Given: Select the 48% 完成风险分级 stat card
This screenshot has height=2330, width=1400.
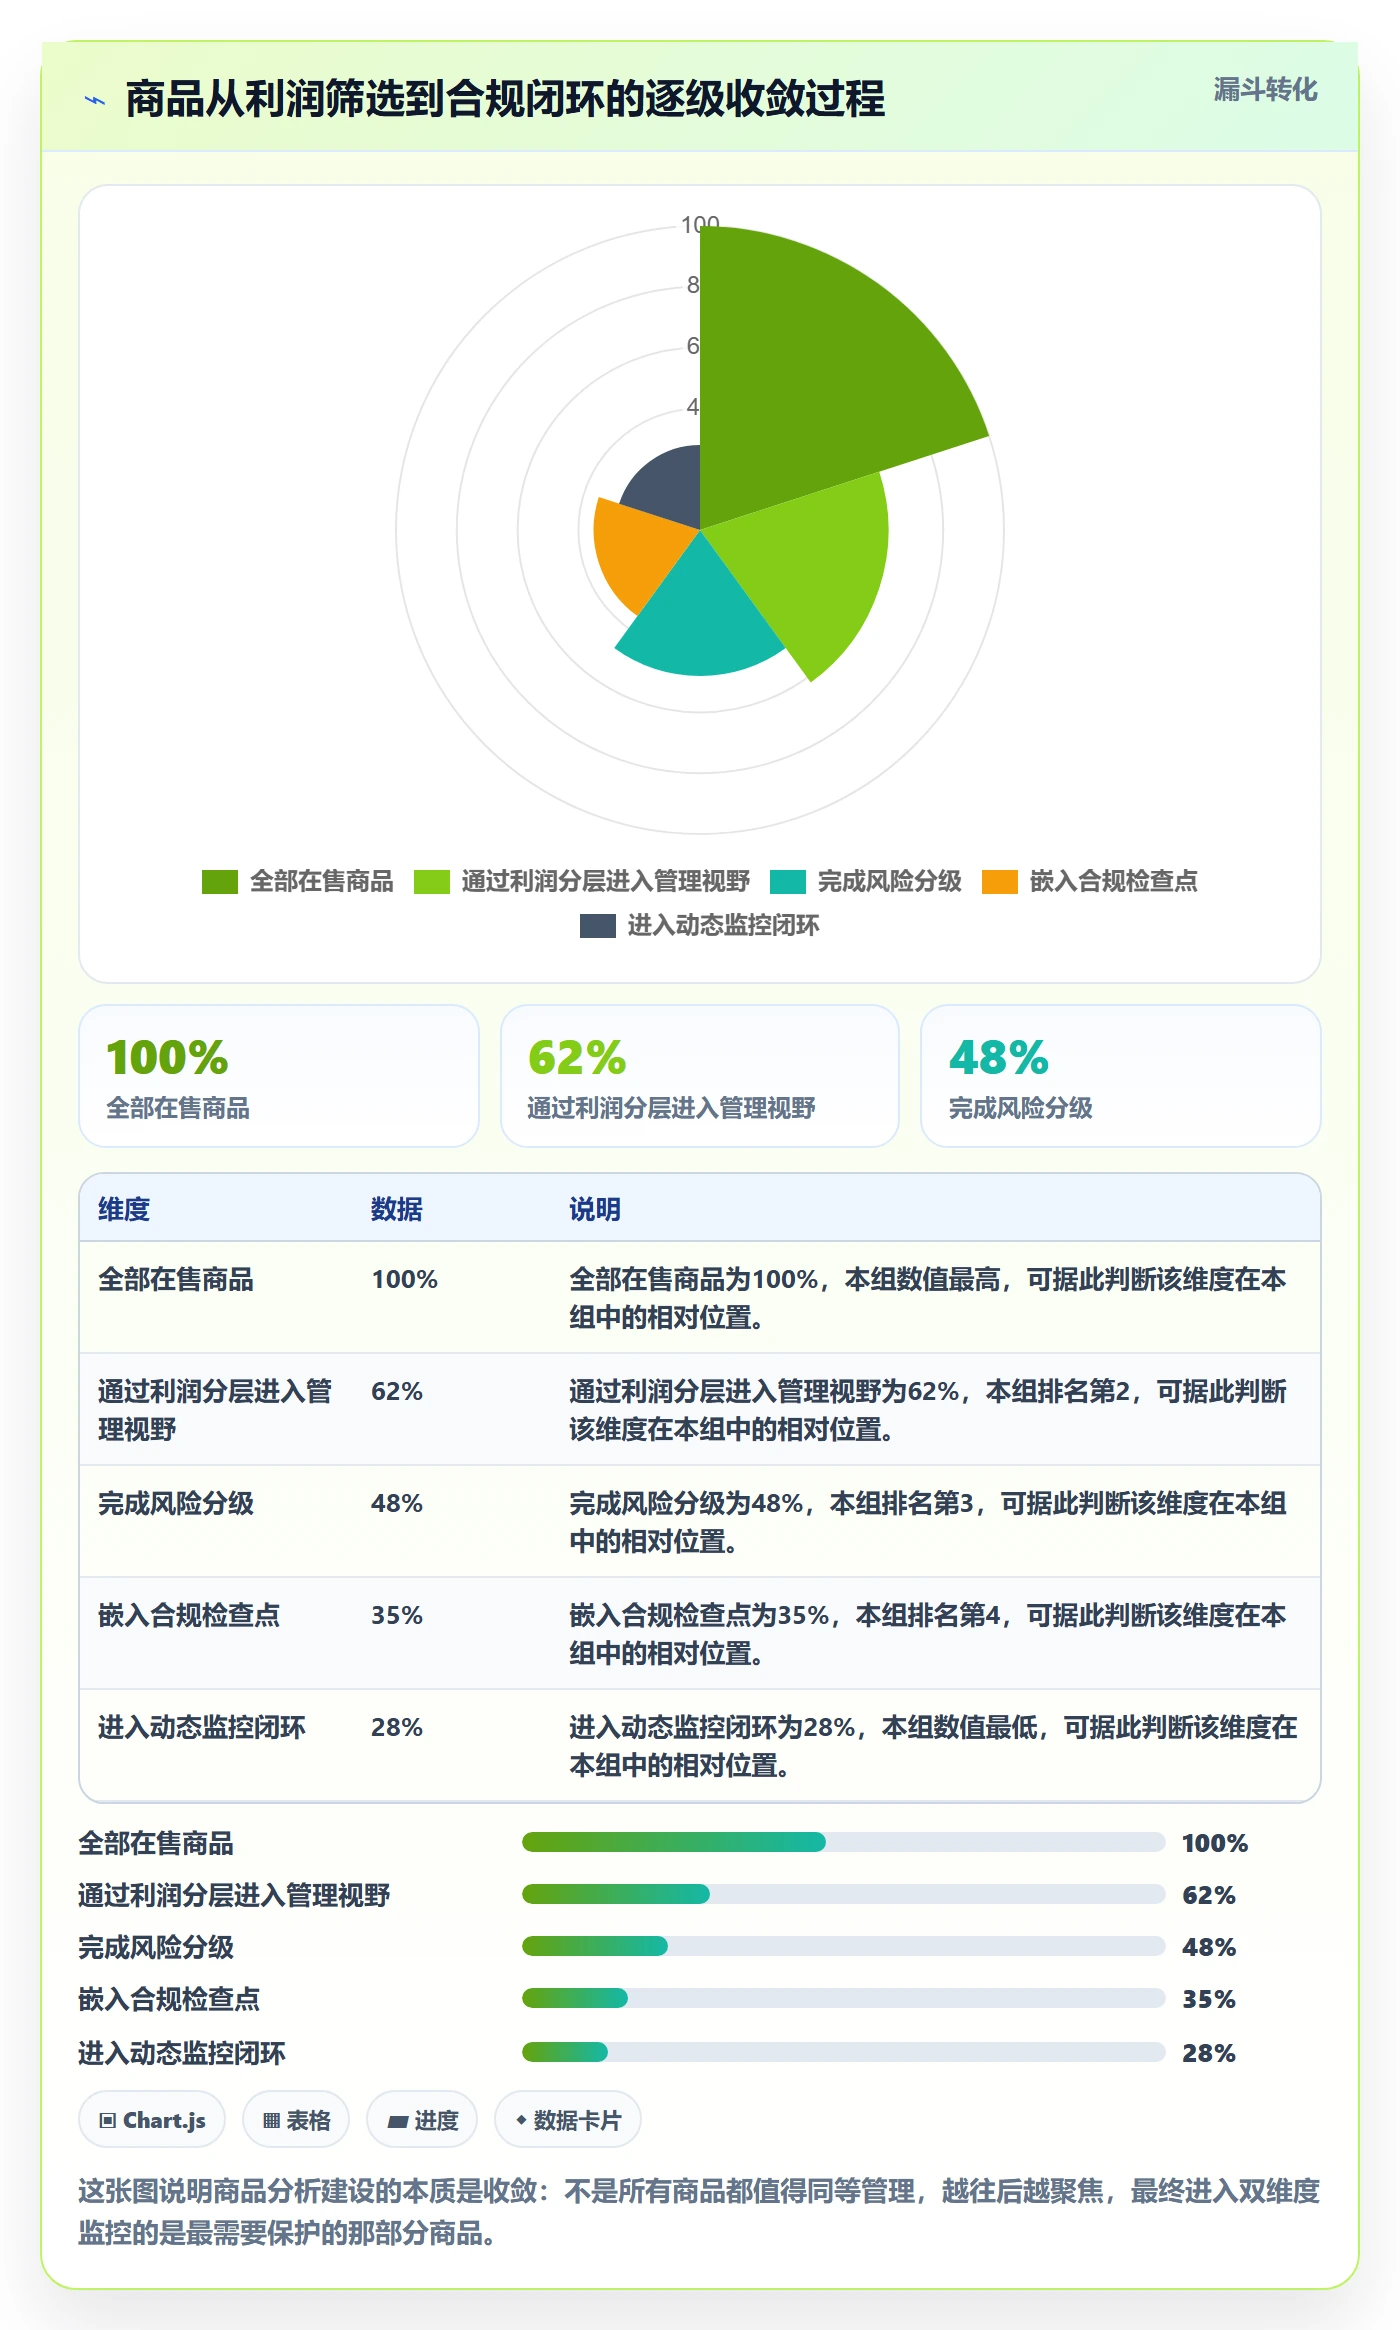Looking at the screenshot, I should (x=1121, y=1076).
